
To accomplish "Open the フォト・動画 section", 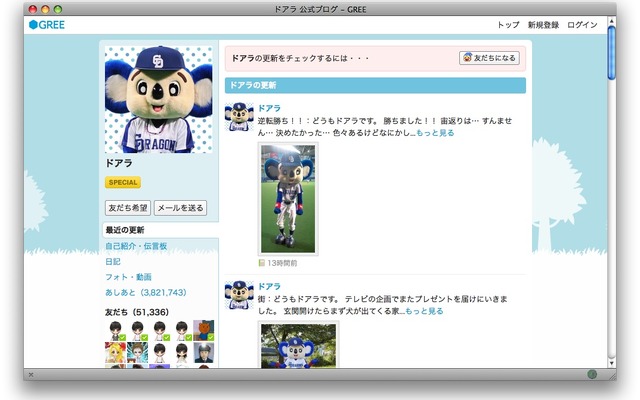I will pyautogui.click(x=129, y=277).
